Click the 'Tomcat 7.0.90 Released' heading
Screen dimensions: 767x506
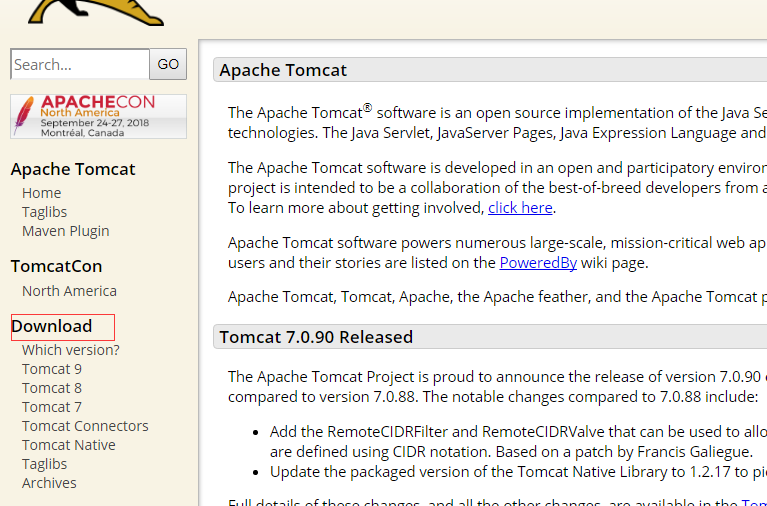(x=316, y=337)
